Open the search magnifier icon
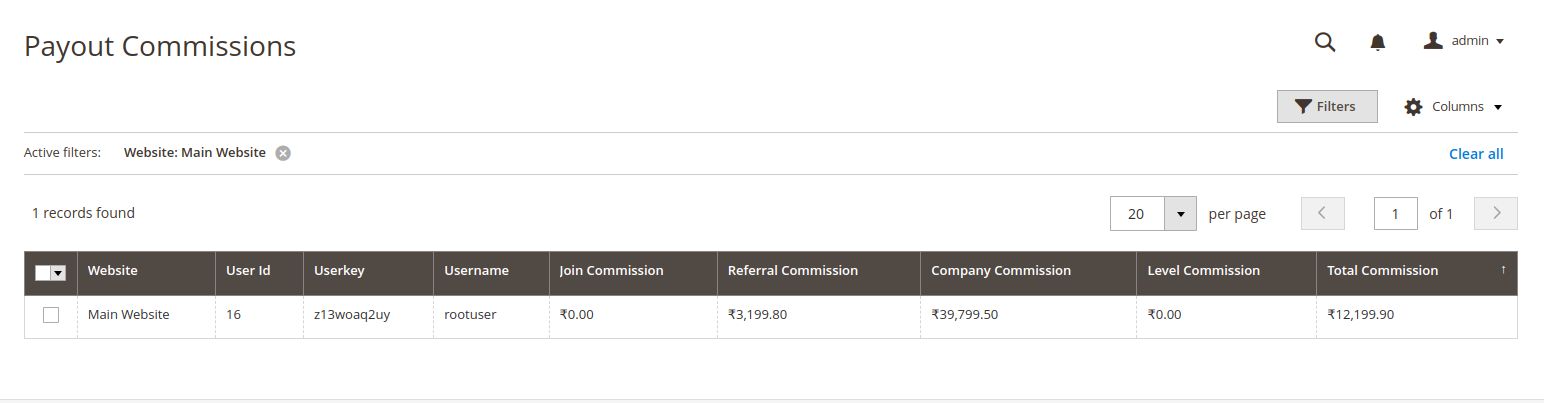Viewport: 1544px width, 403px height. (x=1325, y=41)
